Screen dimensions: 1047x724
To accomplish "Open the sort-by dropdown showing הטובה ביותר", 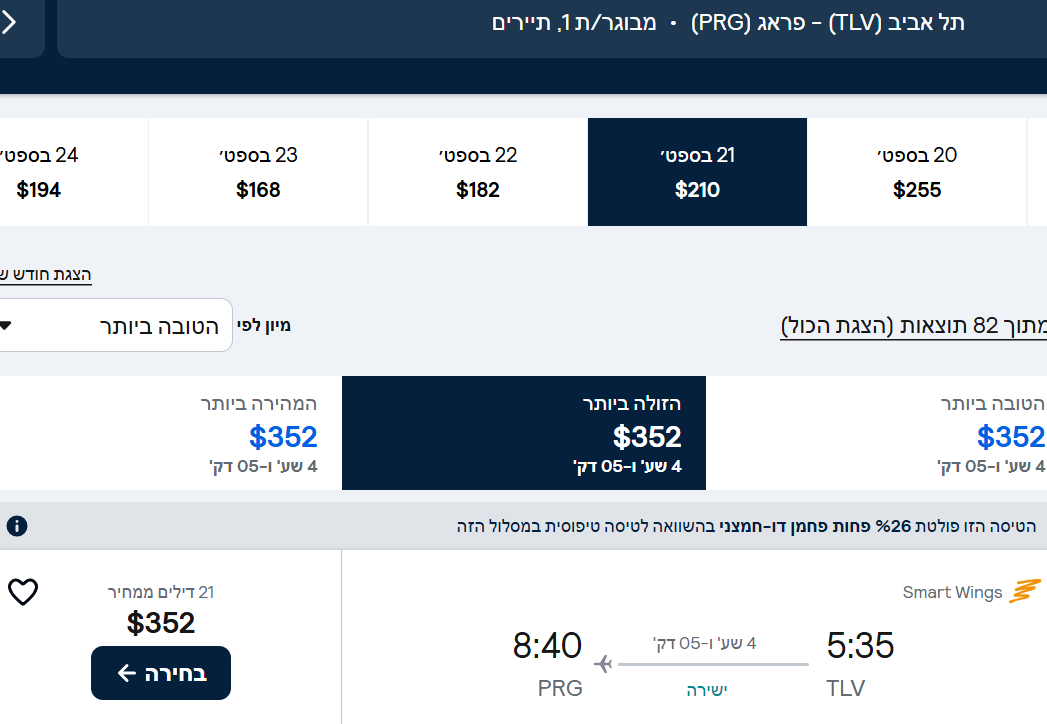I will pos(116,326).
